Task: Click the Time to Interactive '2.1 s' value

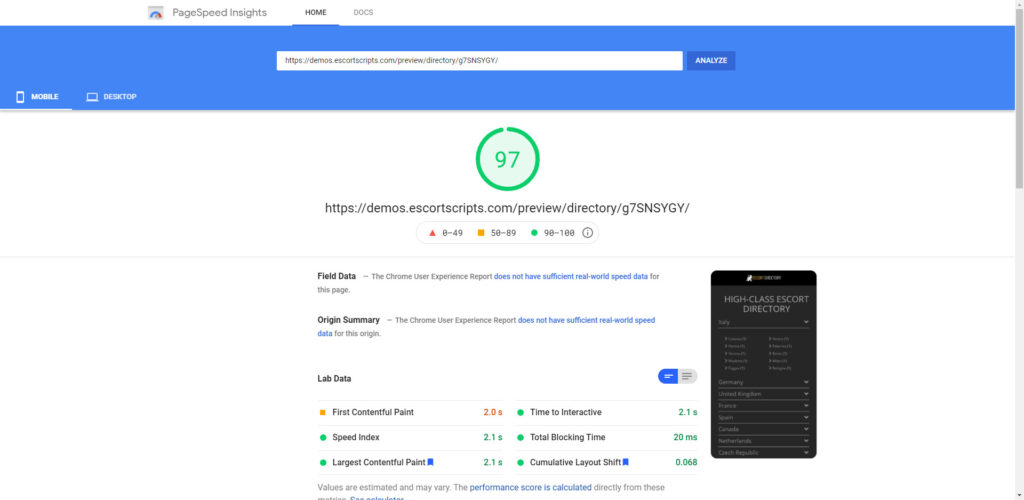Action: 688,413
